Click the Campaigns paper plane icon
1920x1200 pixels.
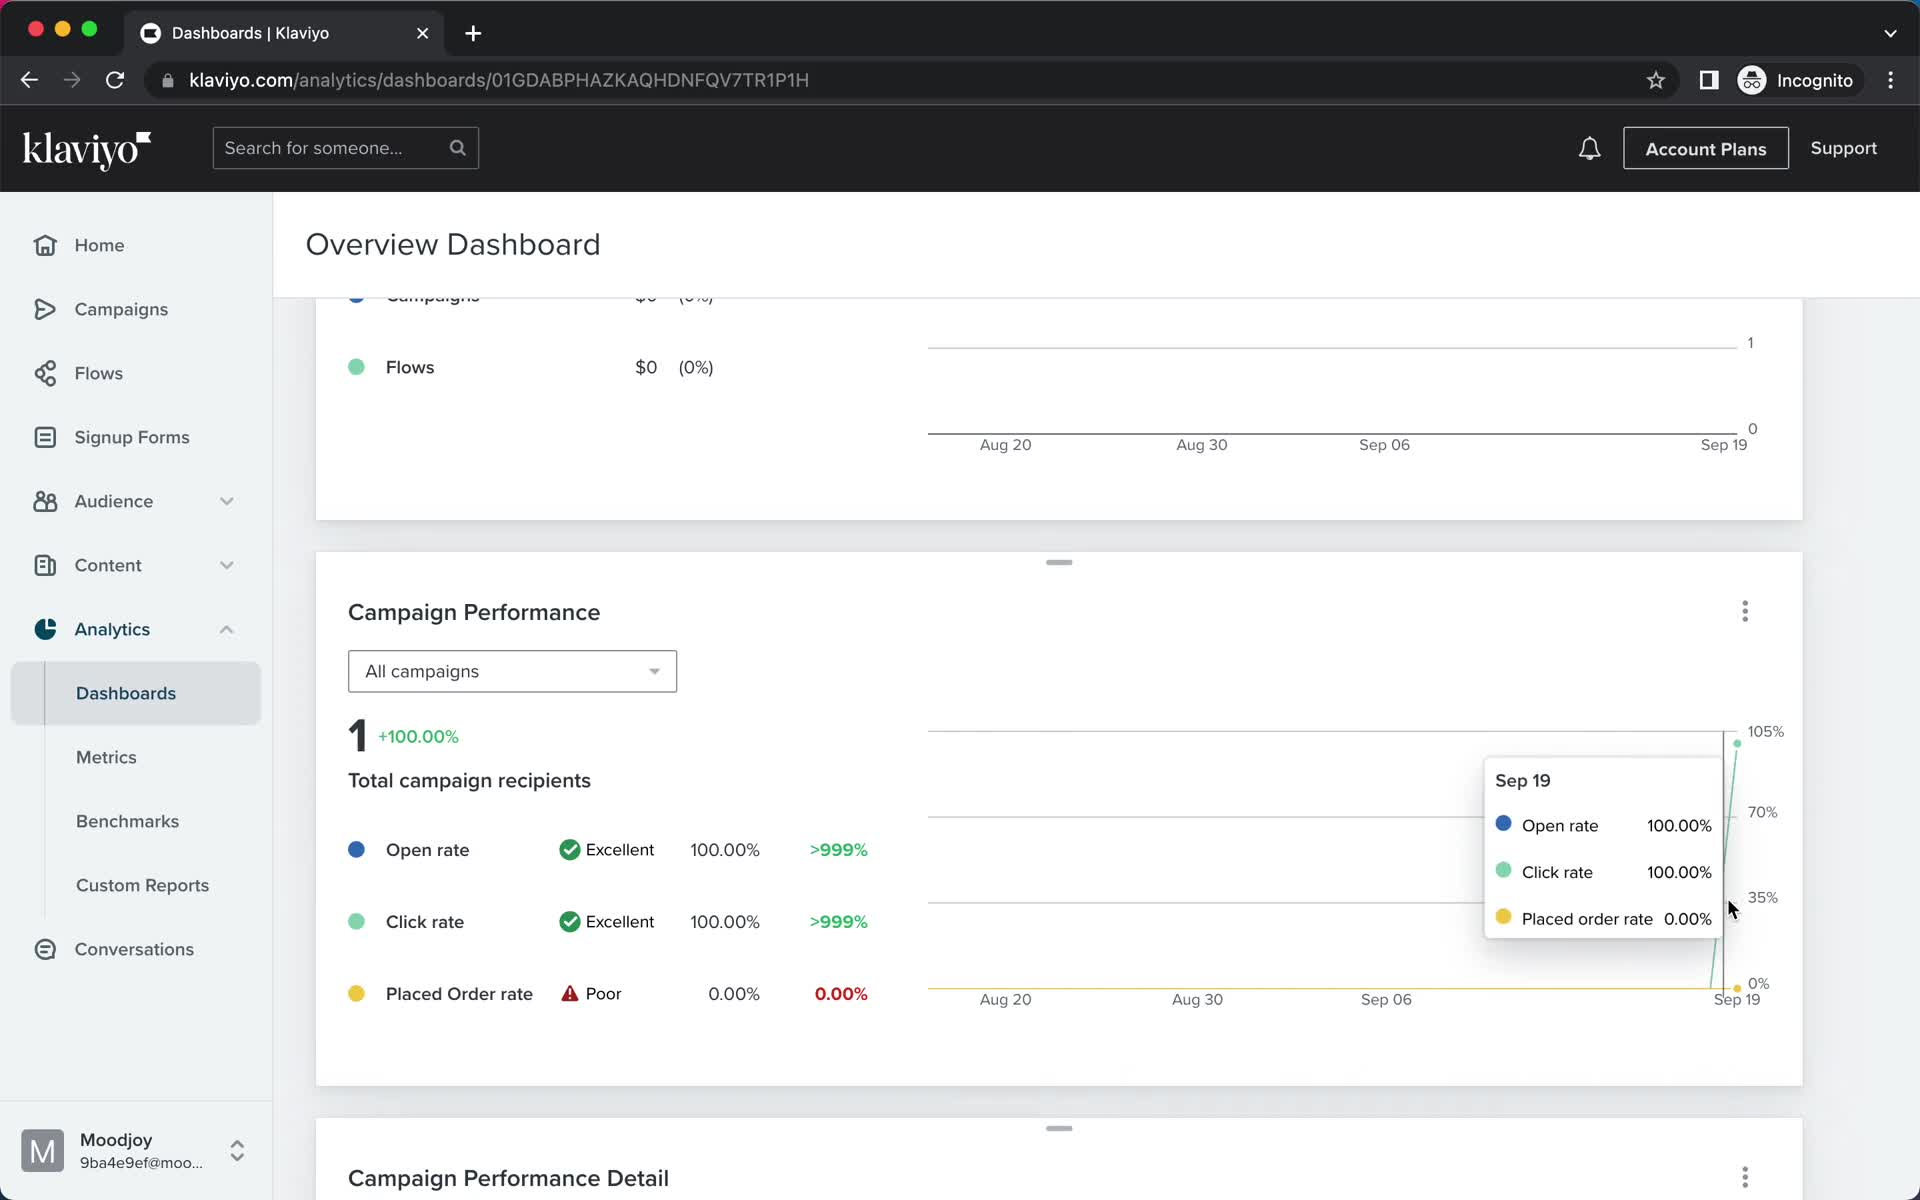coord(45,309)
